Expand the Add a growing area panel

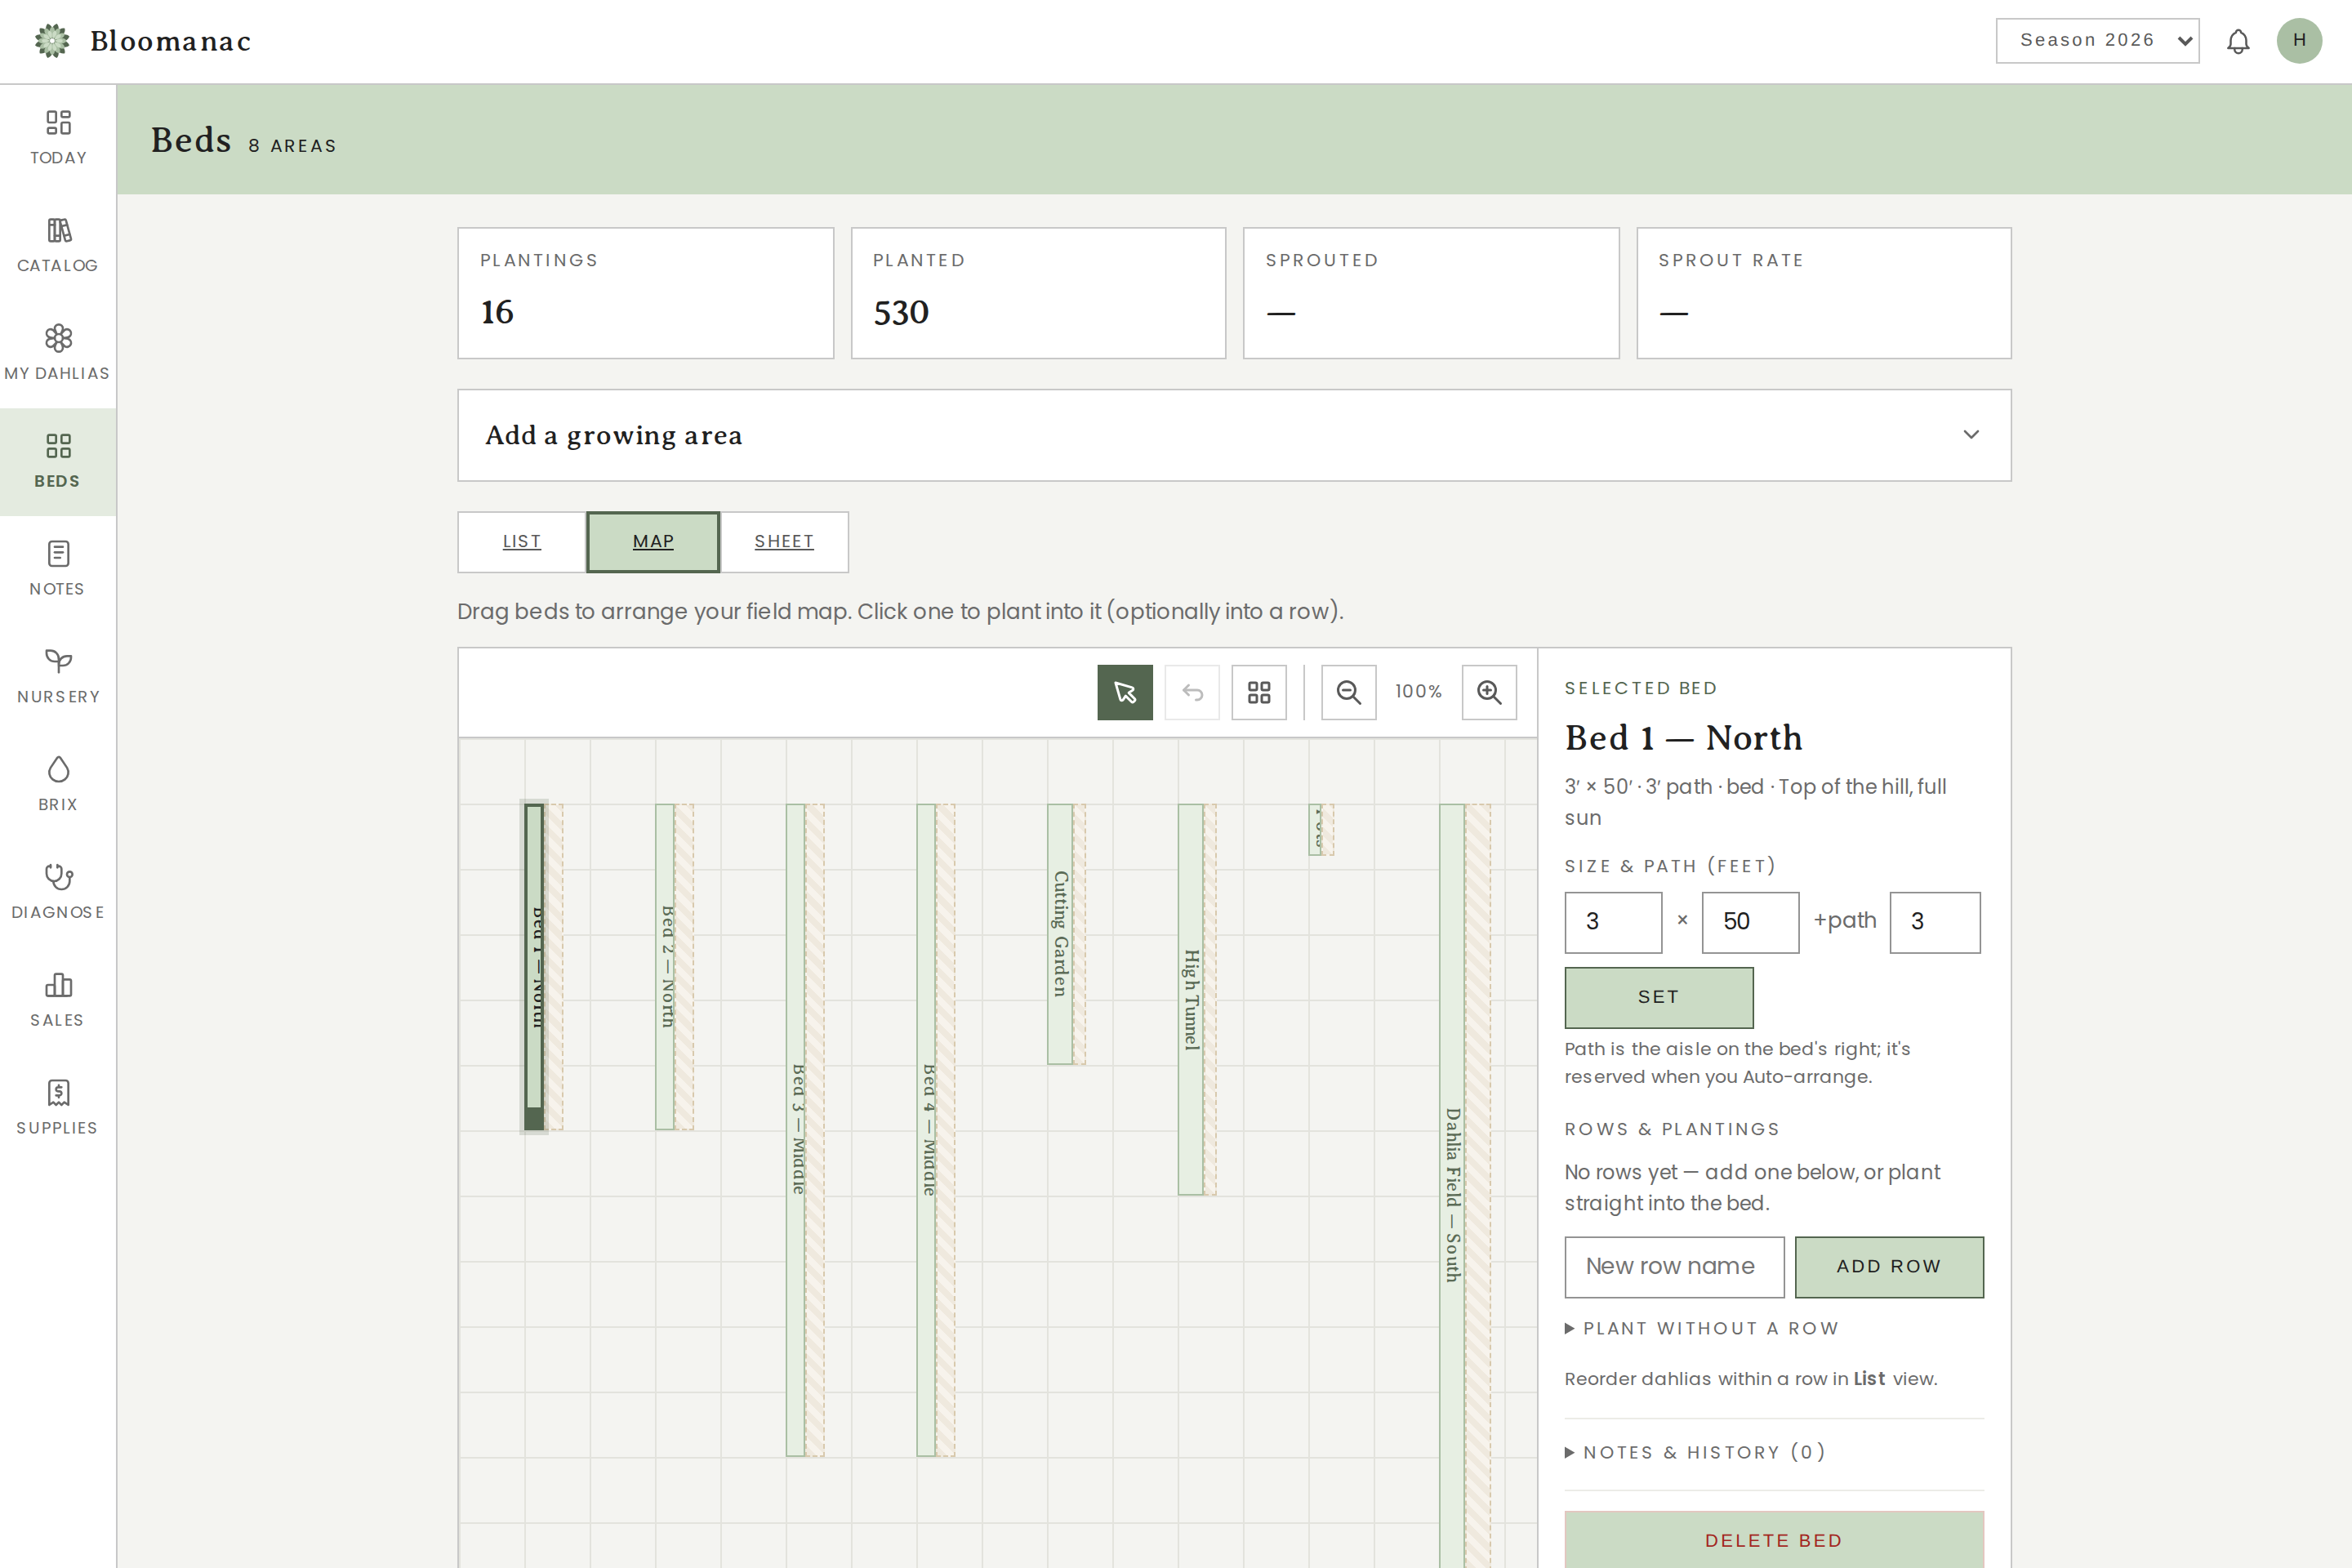tap(1234, 435)
